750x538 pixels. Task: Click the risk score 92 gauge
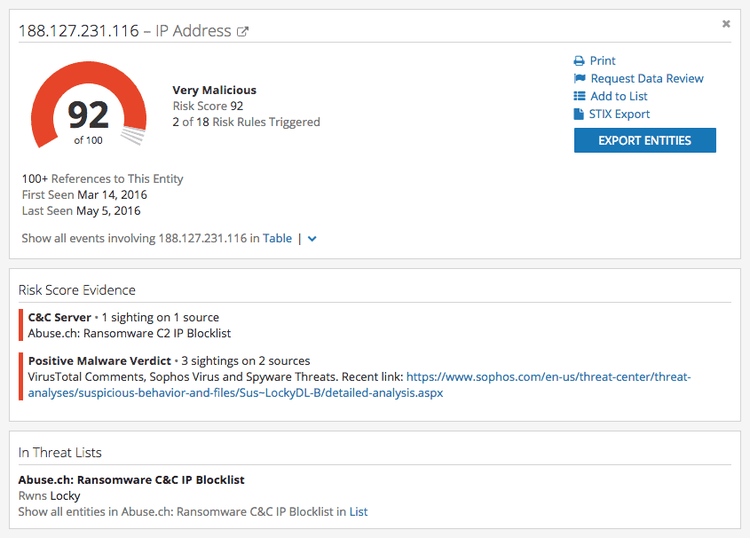(88, 116)
